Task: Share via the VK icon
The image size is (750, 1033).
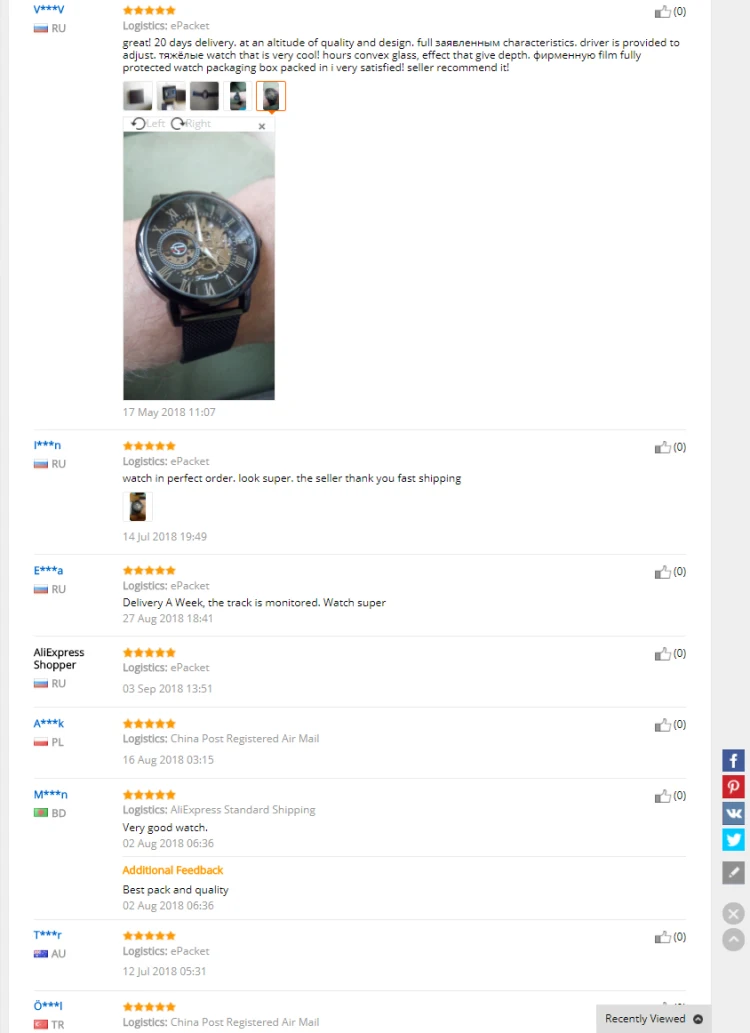Action: pyautogui.click(x=734, y=813)
